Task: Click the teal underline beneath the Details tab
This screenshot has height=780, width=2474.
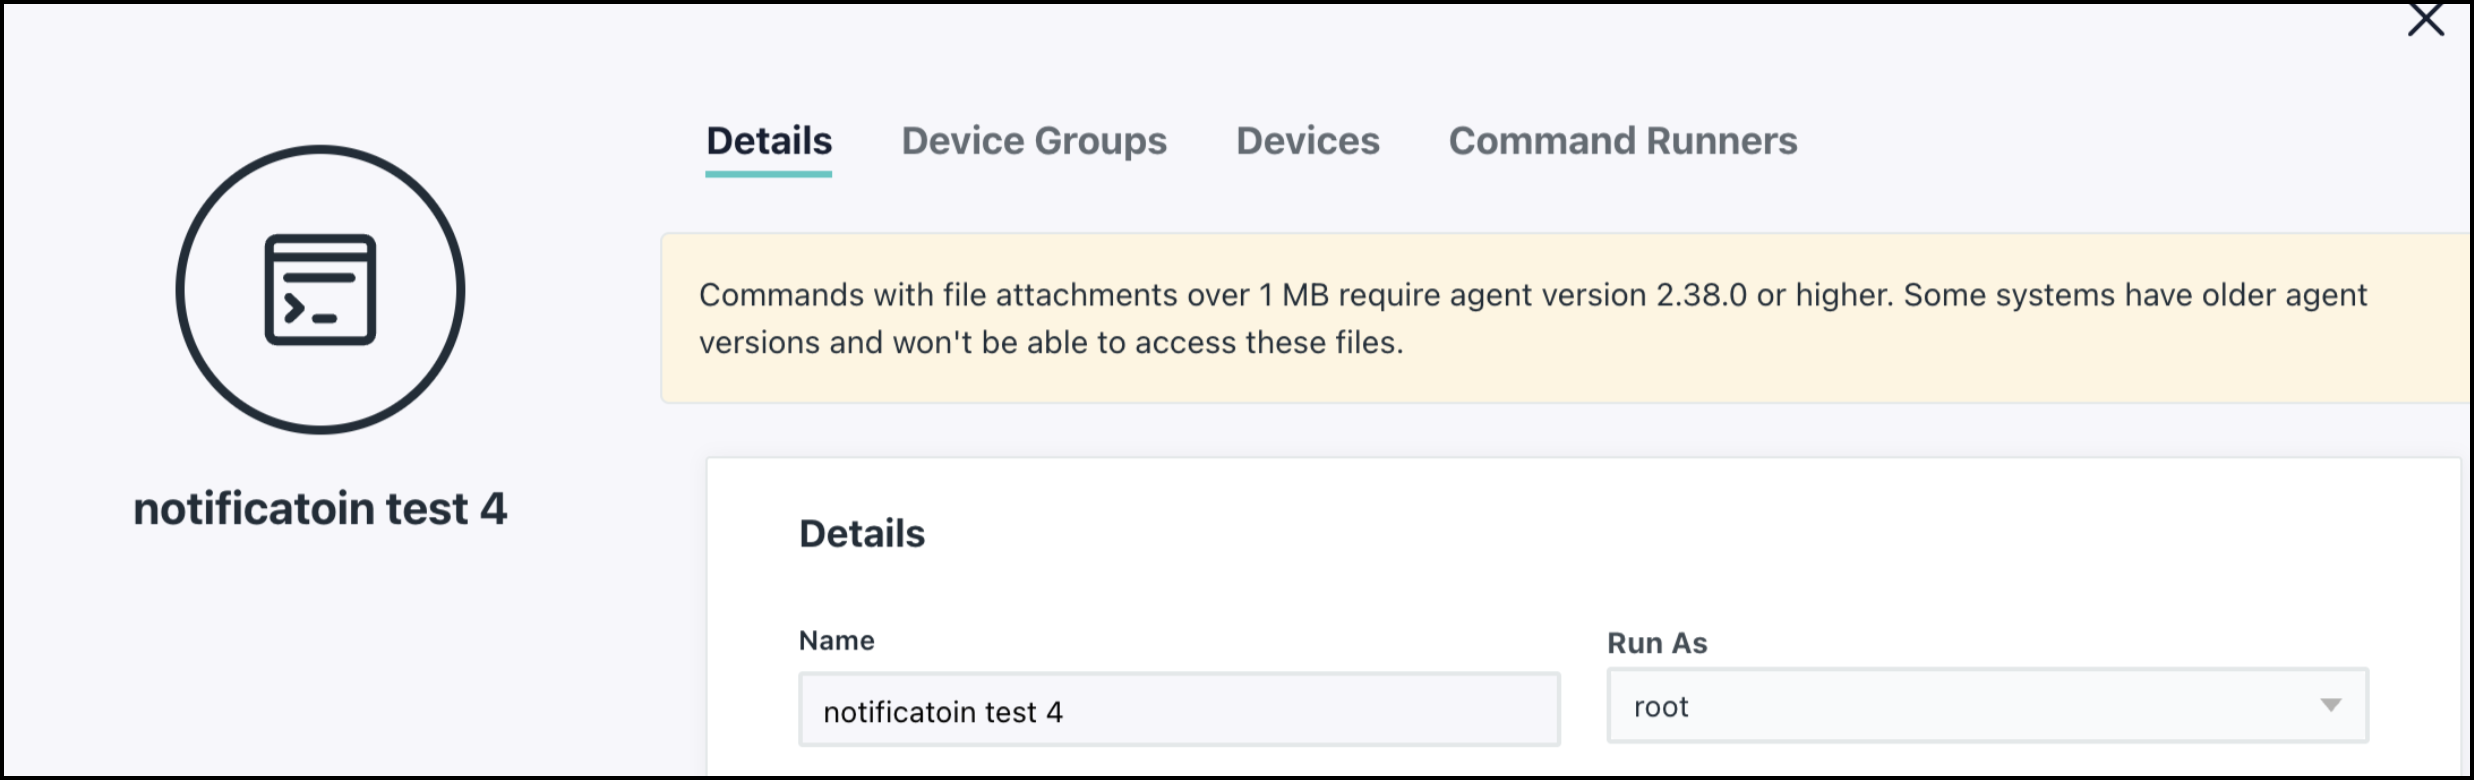Action: point(768,174)
